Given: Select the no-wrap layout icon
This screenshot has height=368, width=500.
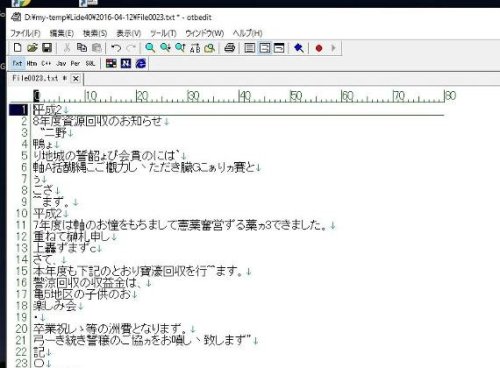Looking at the screenshot, I should click(x=249, y=48).
